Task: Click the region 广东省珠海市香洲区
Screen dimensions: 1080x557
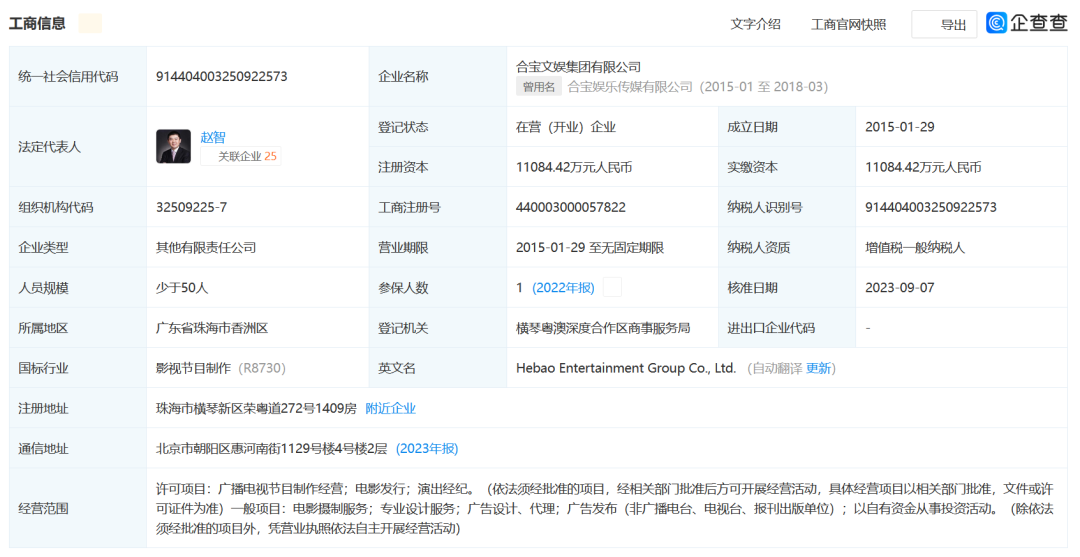Action: [212, 328]
